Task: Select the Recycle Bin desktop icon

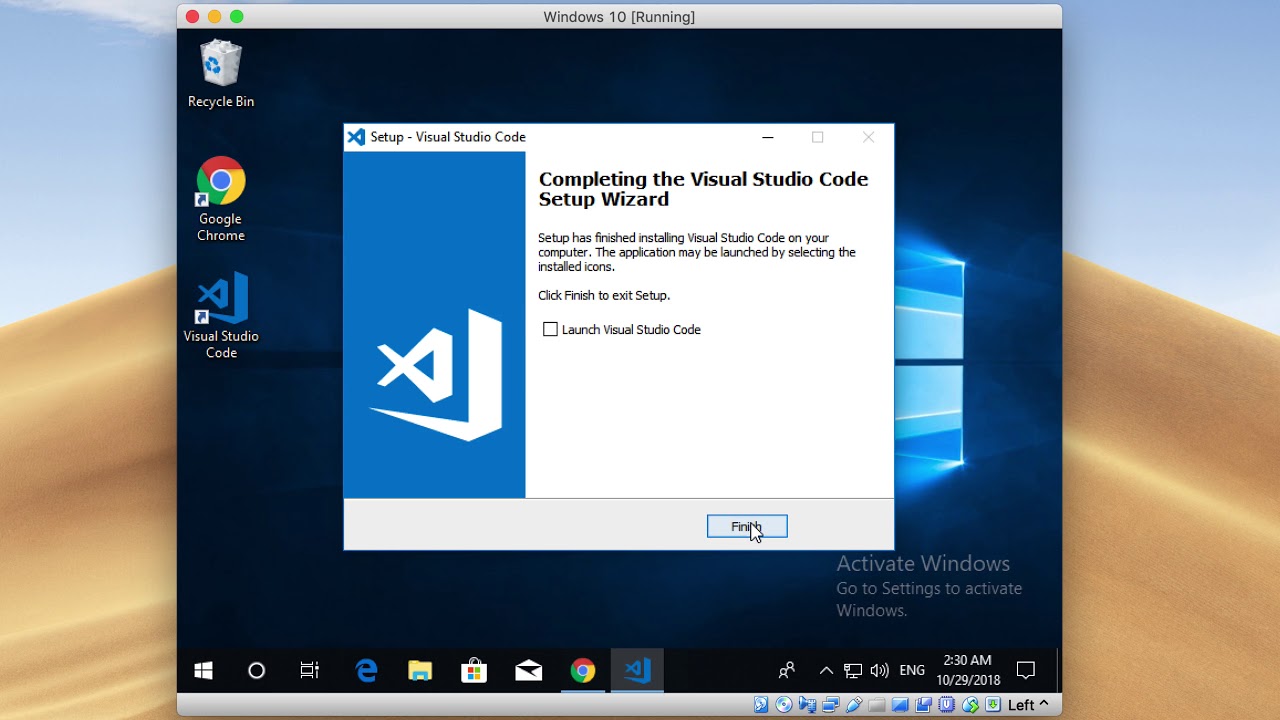Action: [221, 73]
